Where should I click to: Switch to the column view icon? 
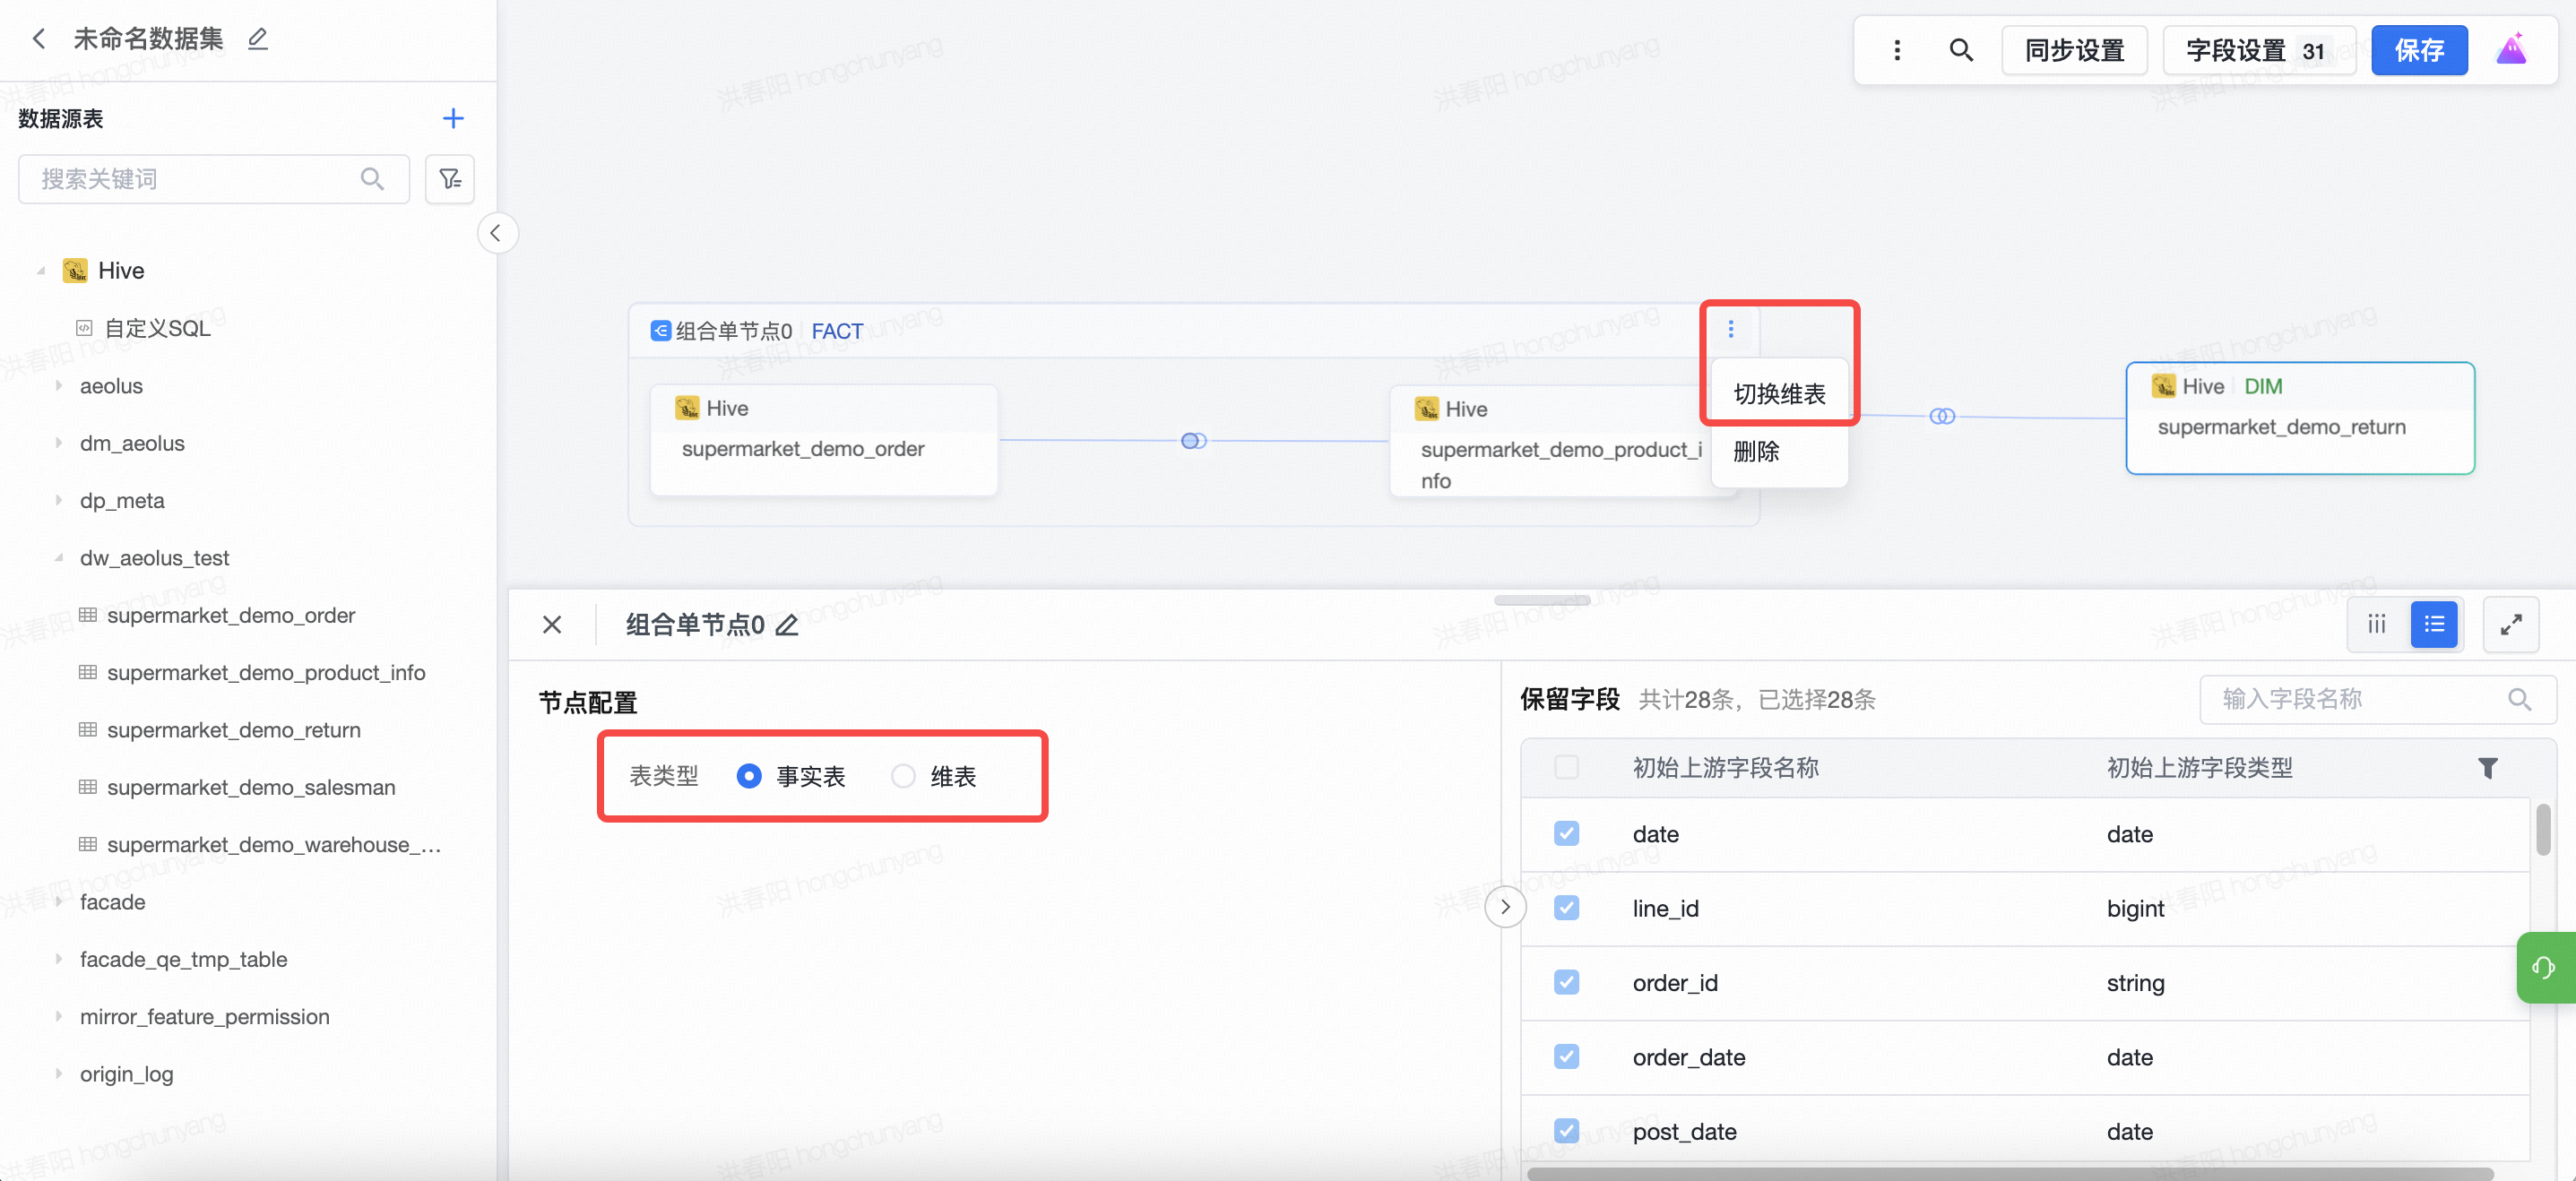[2377, 625]
